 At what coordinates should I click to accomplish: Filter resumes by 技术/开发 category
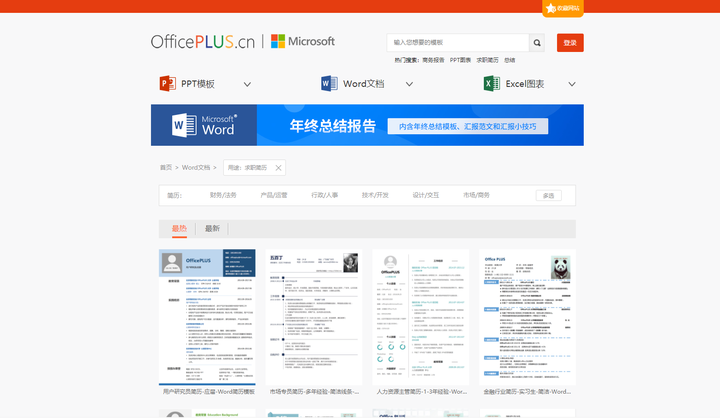coord(375,196)
